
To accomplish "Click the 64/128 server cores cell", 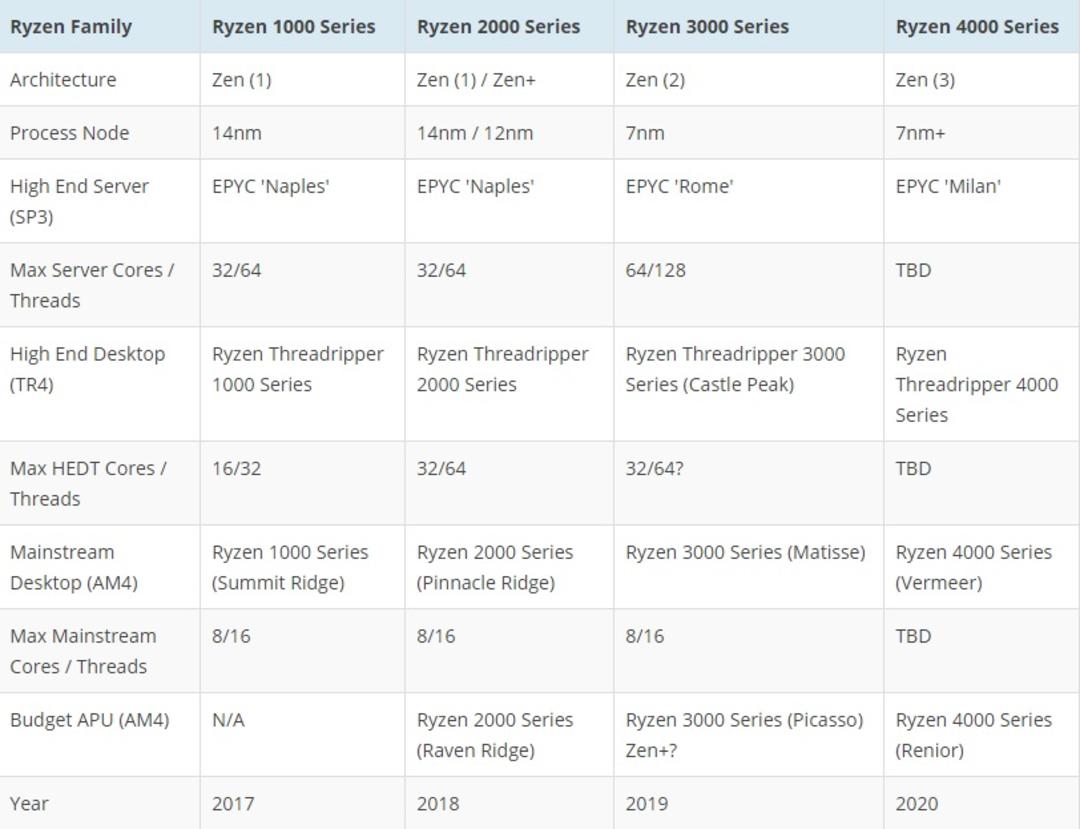I will (x=748, y=285).
